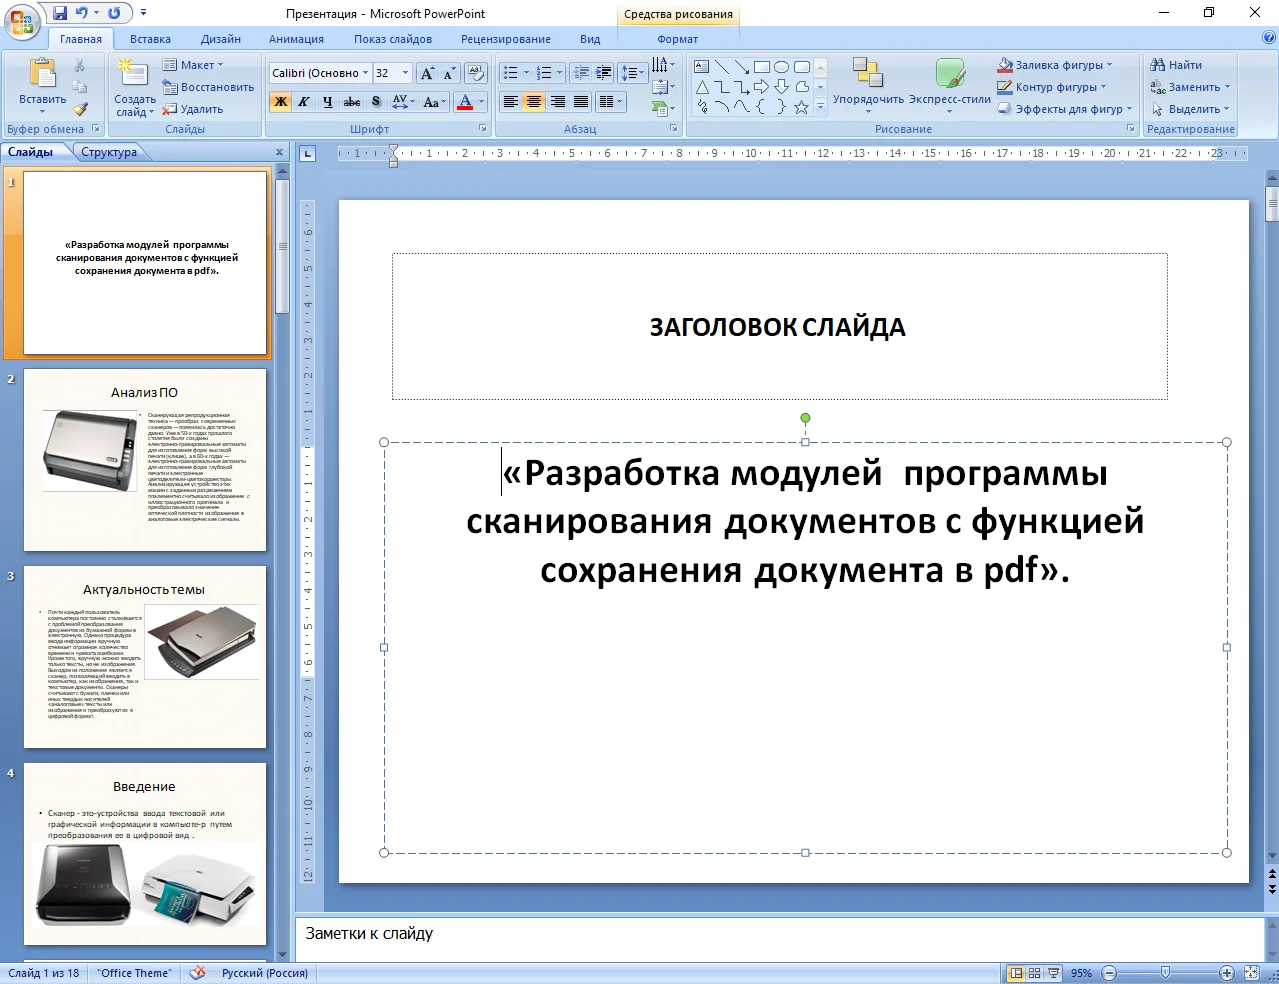This screenshot has height=984, width=1279.
Task: Click the Increase Font Size icon
Action: (428, 73)
